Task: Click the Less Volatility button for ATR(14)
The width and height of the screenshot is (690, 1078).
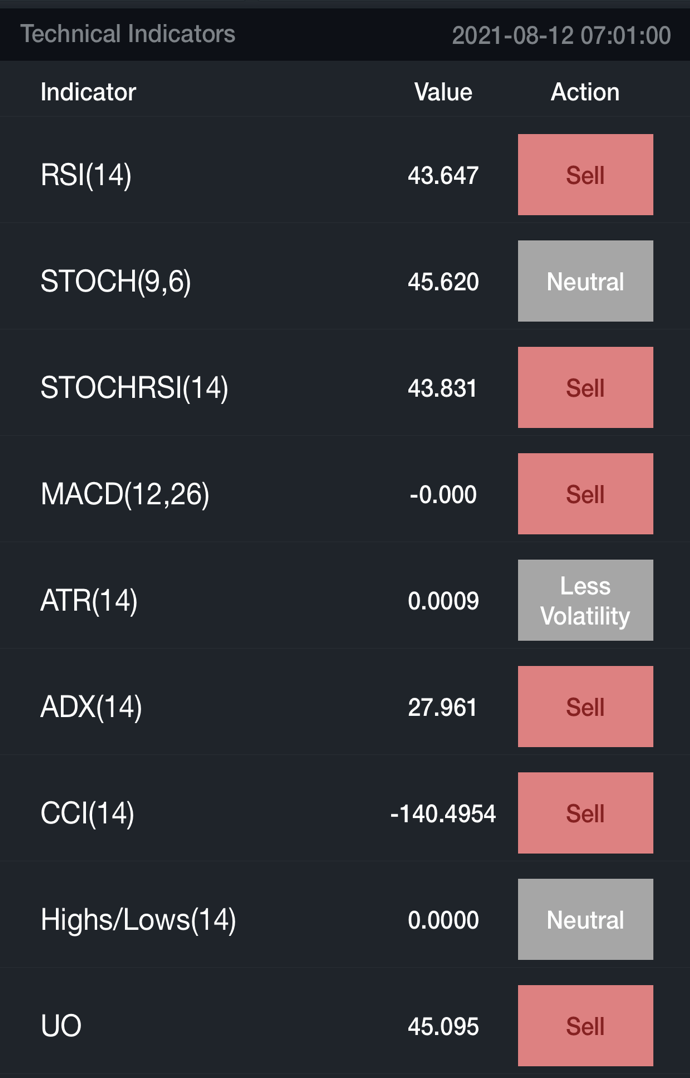Action: 585,600
